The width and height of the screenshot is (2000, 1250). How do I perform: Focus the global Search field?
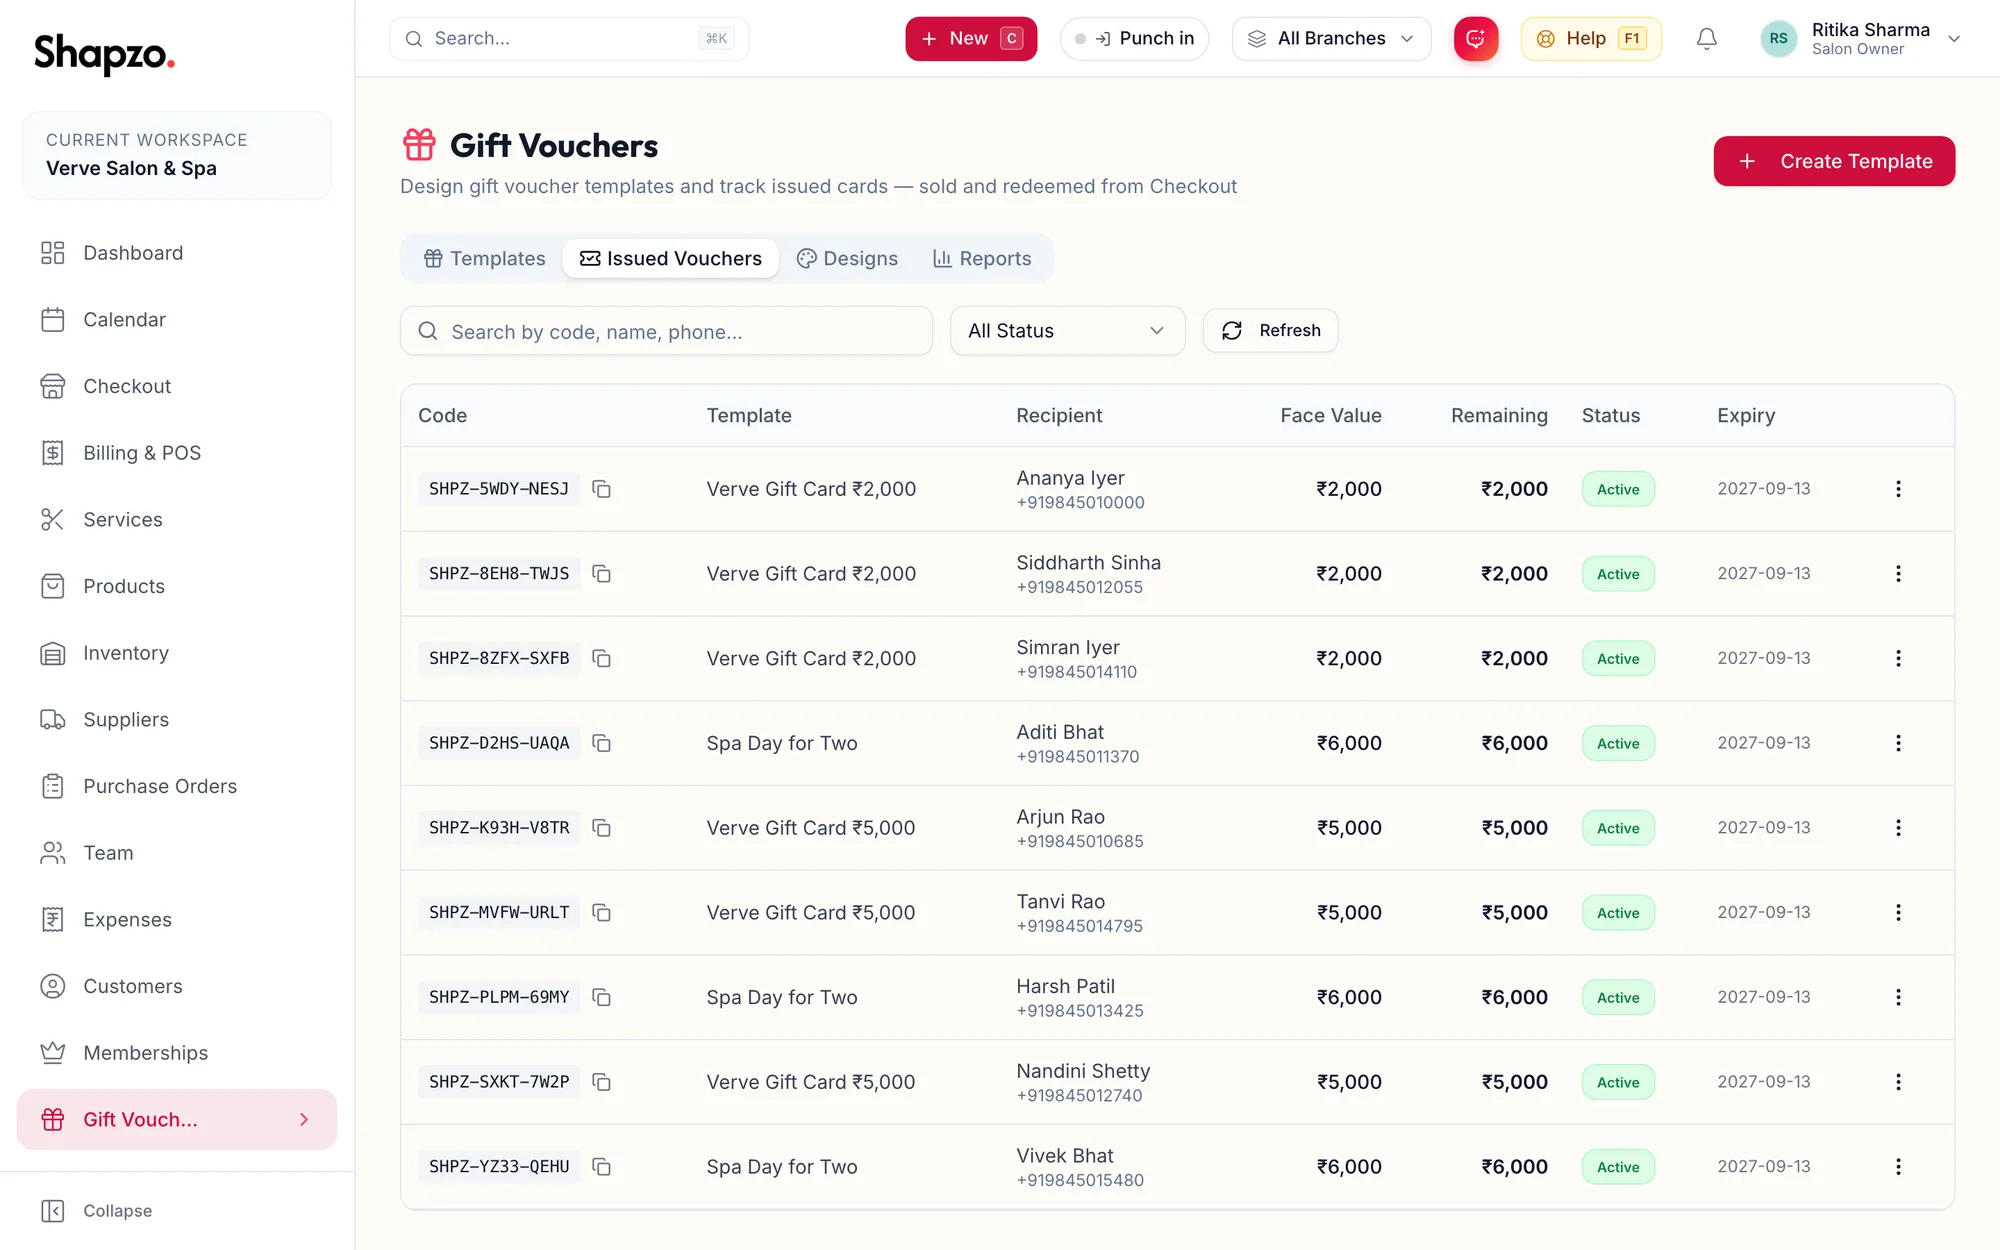tap(569, 39)
